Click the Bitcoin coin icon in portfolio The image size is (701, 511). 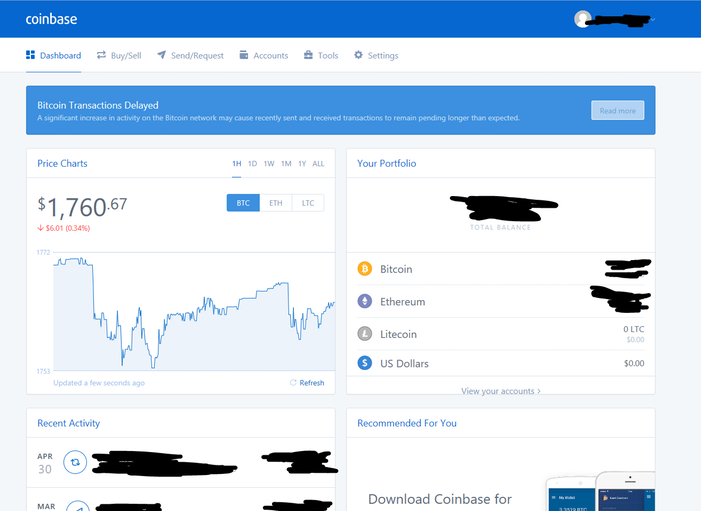pyautogui.click(x=364, y=269)
